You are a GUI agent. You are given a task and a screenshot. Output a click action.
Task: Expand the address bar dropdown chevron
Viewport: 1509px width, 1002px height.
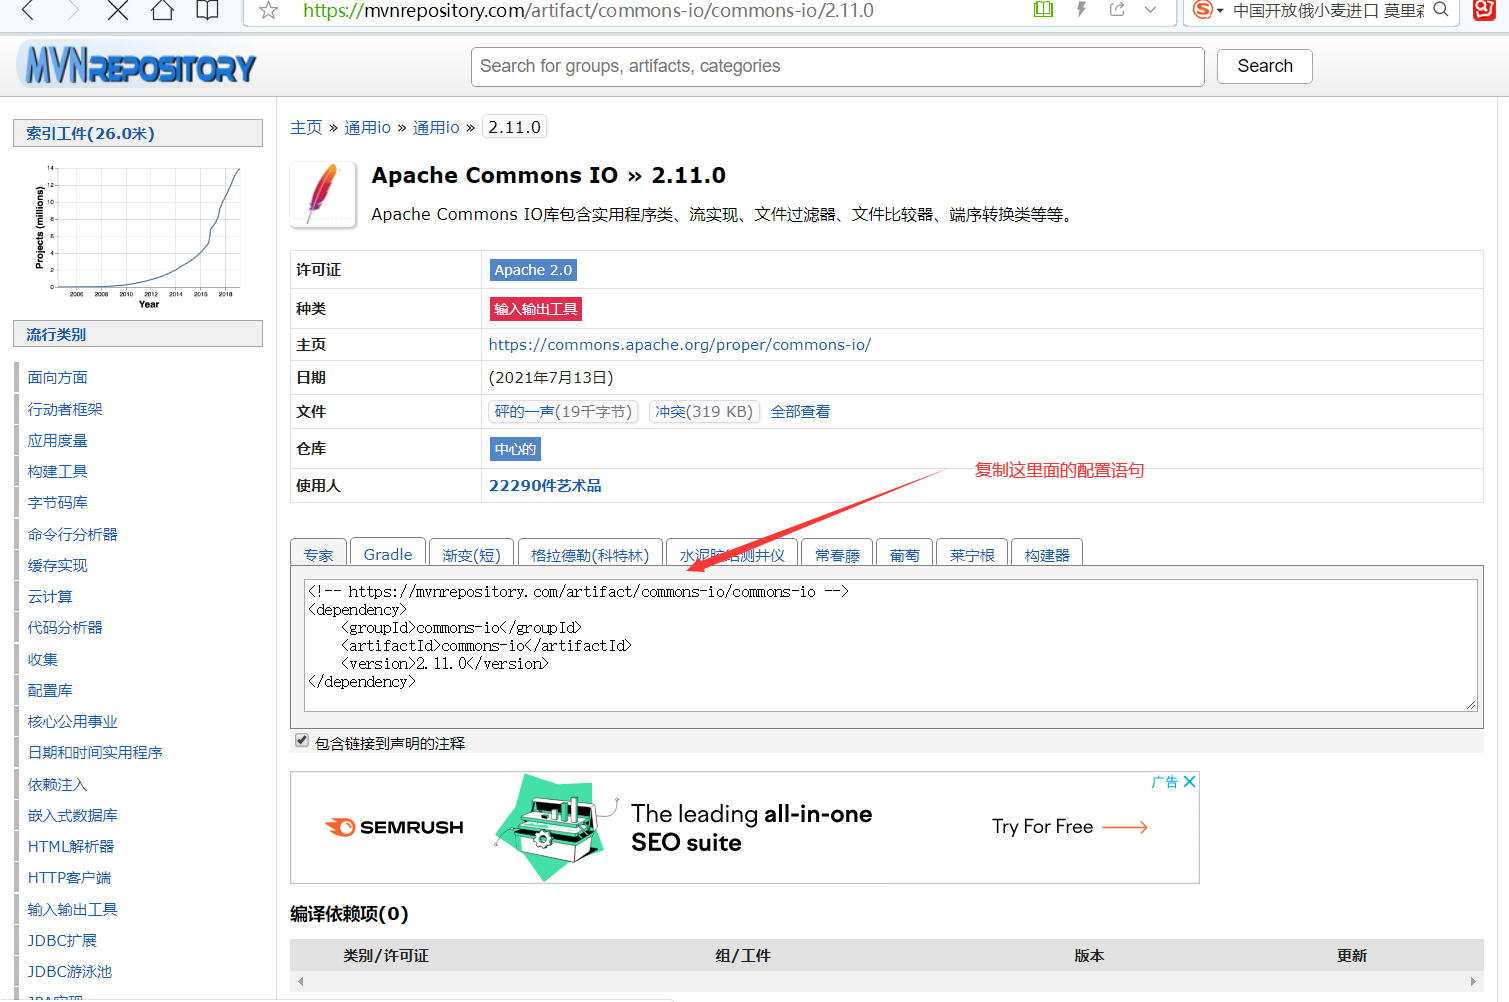point(1151,9)
